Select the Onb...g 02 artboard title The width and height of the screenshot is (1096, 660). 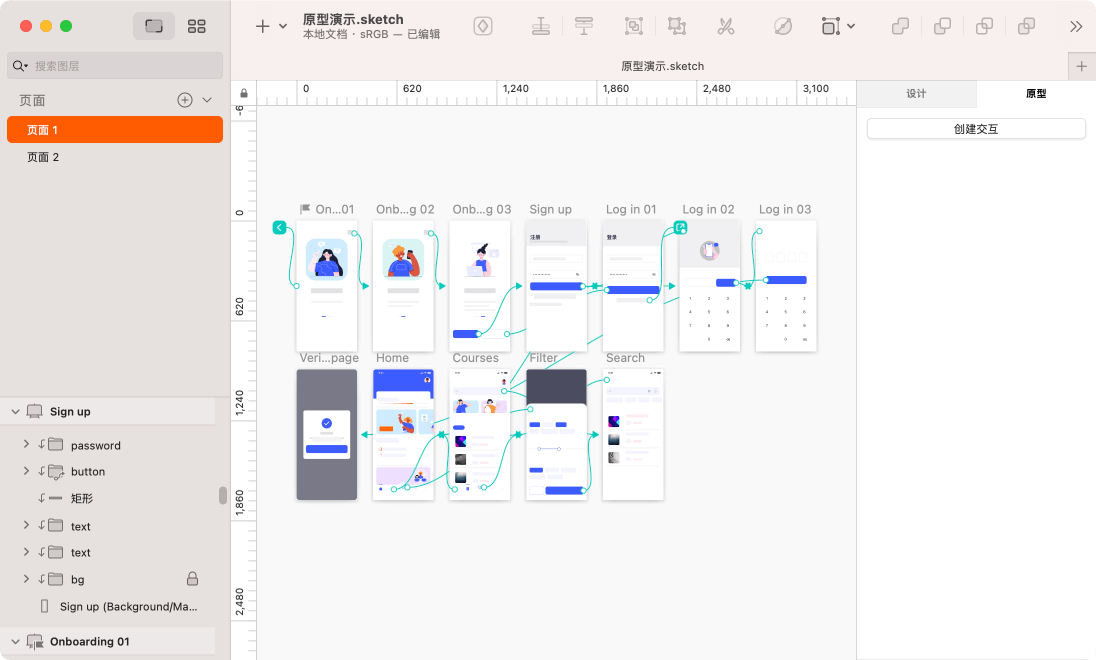pos(405,209)
